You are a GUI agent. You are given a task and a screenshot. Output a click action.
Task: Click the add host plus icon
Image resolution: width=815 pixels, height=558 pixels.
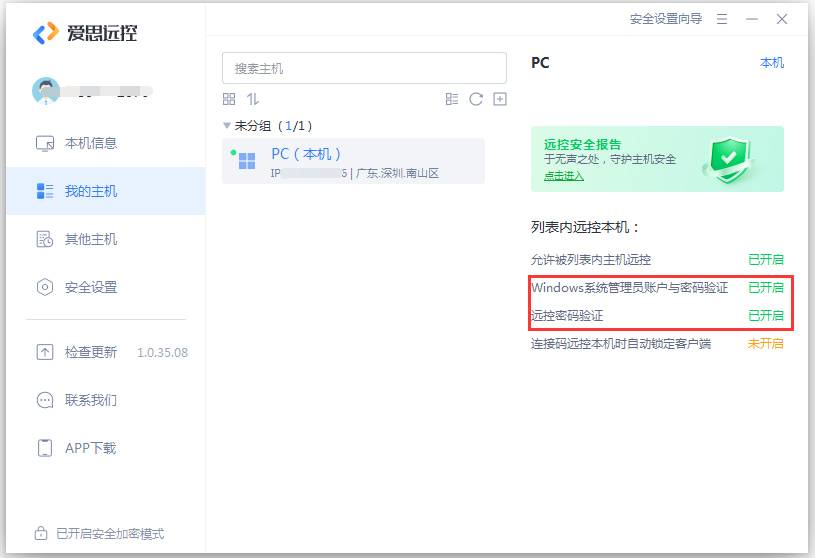pos(500,99)
